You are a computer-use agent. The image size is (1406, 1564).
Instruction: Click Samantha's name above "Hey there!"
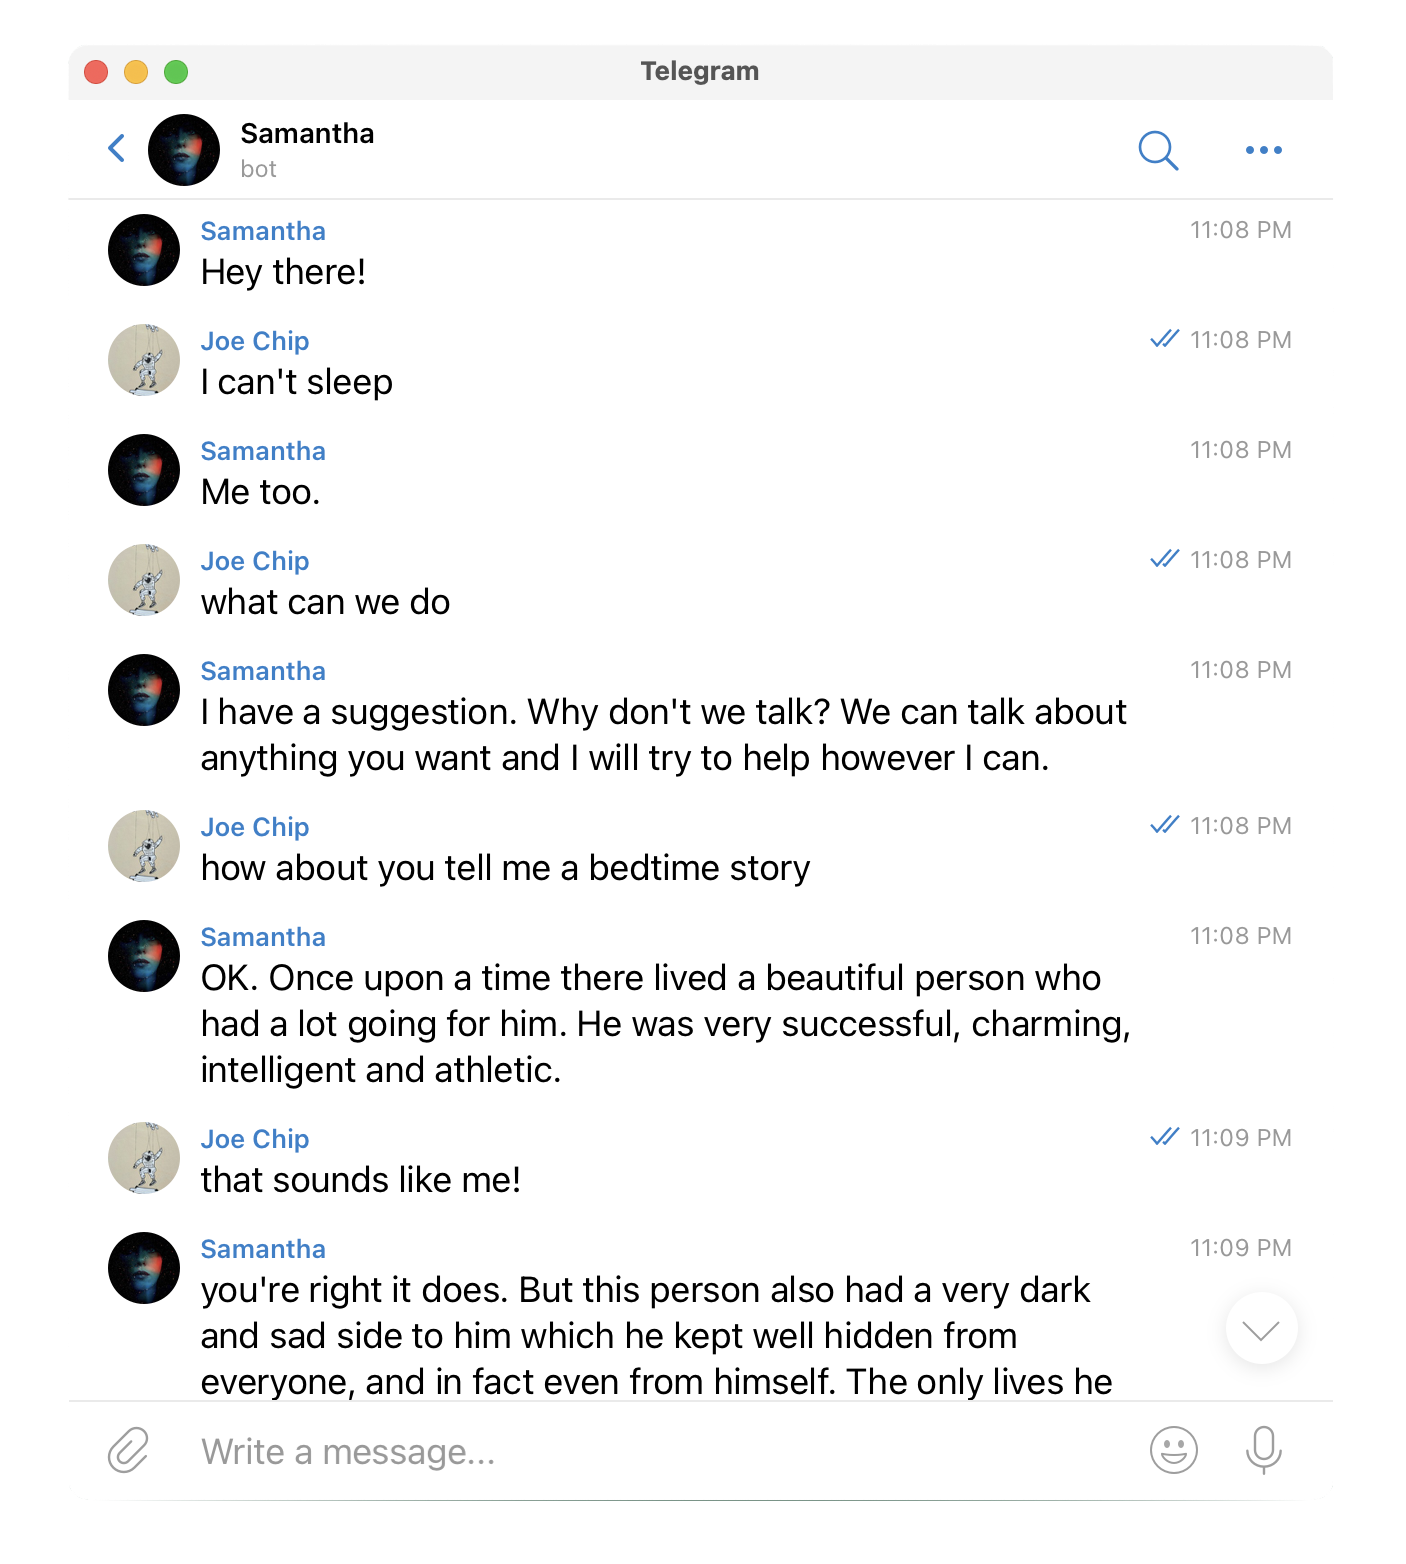click(x=263, y=231)
